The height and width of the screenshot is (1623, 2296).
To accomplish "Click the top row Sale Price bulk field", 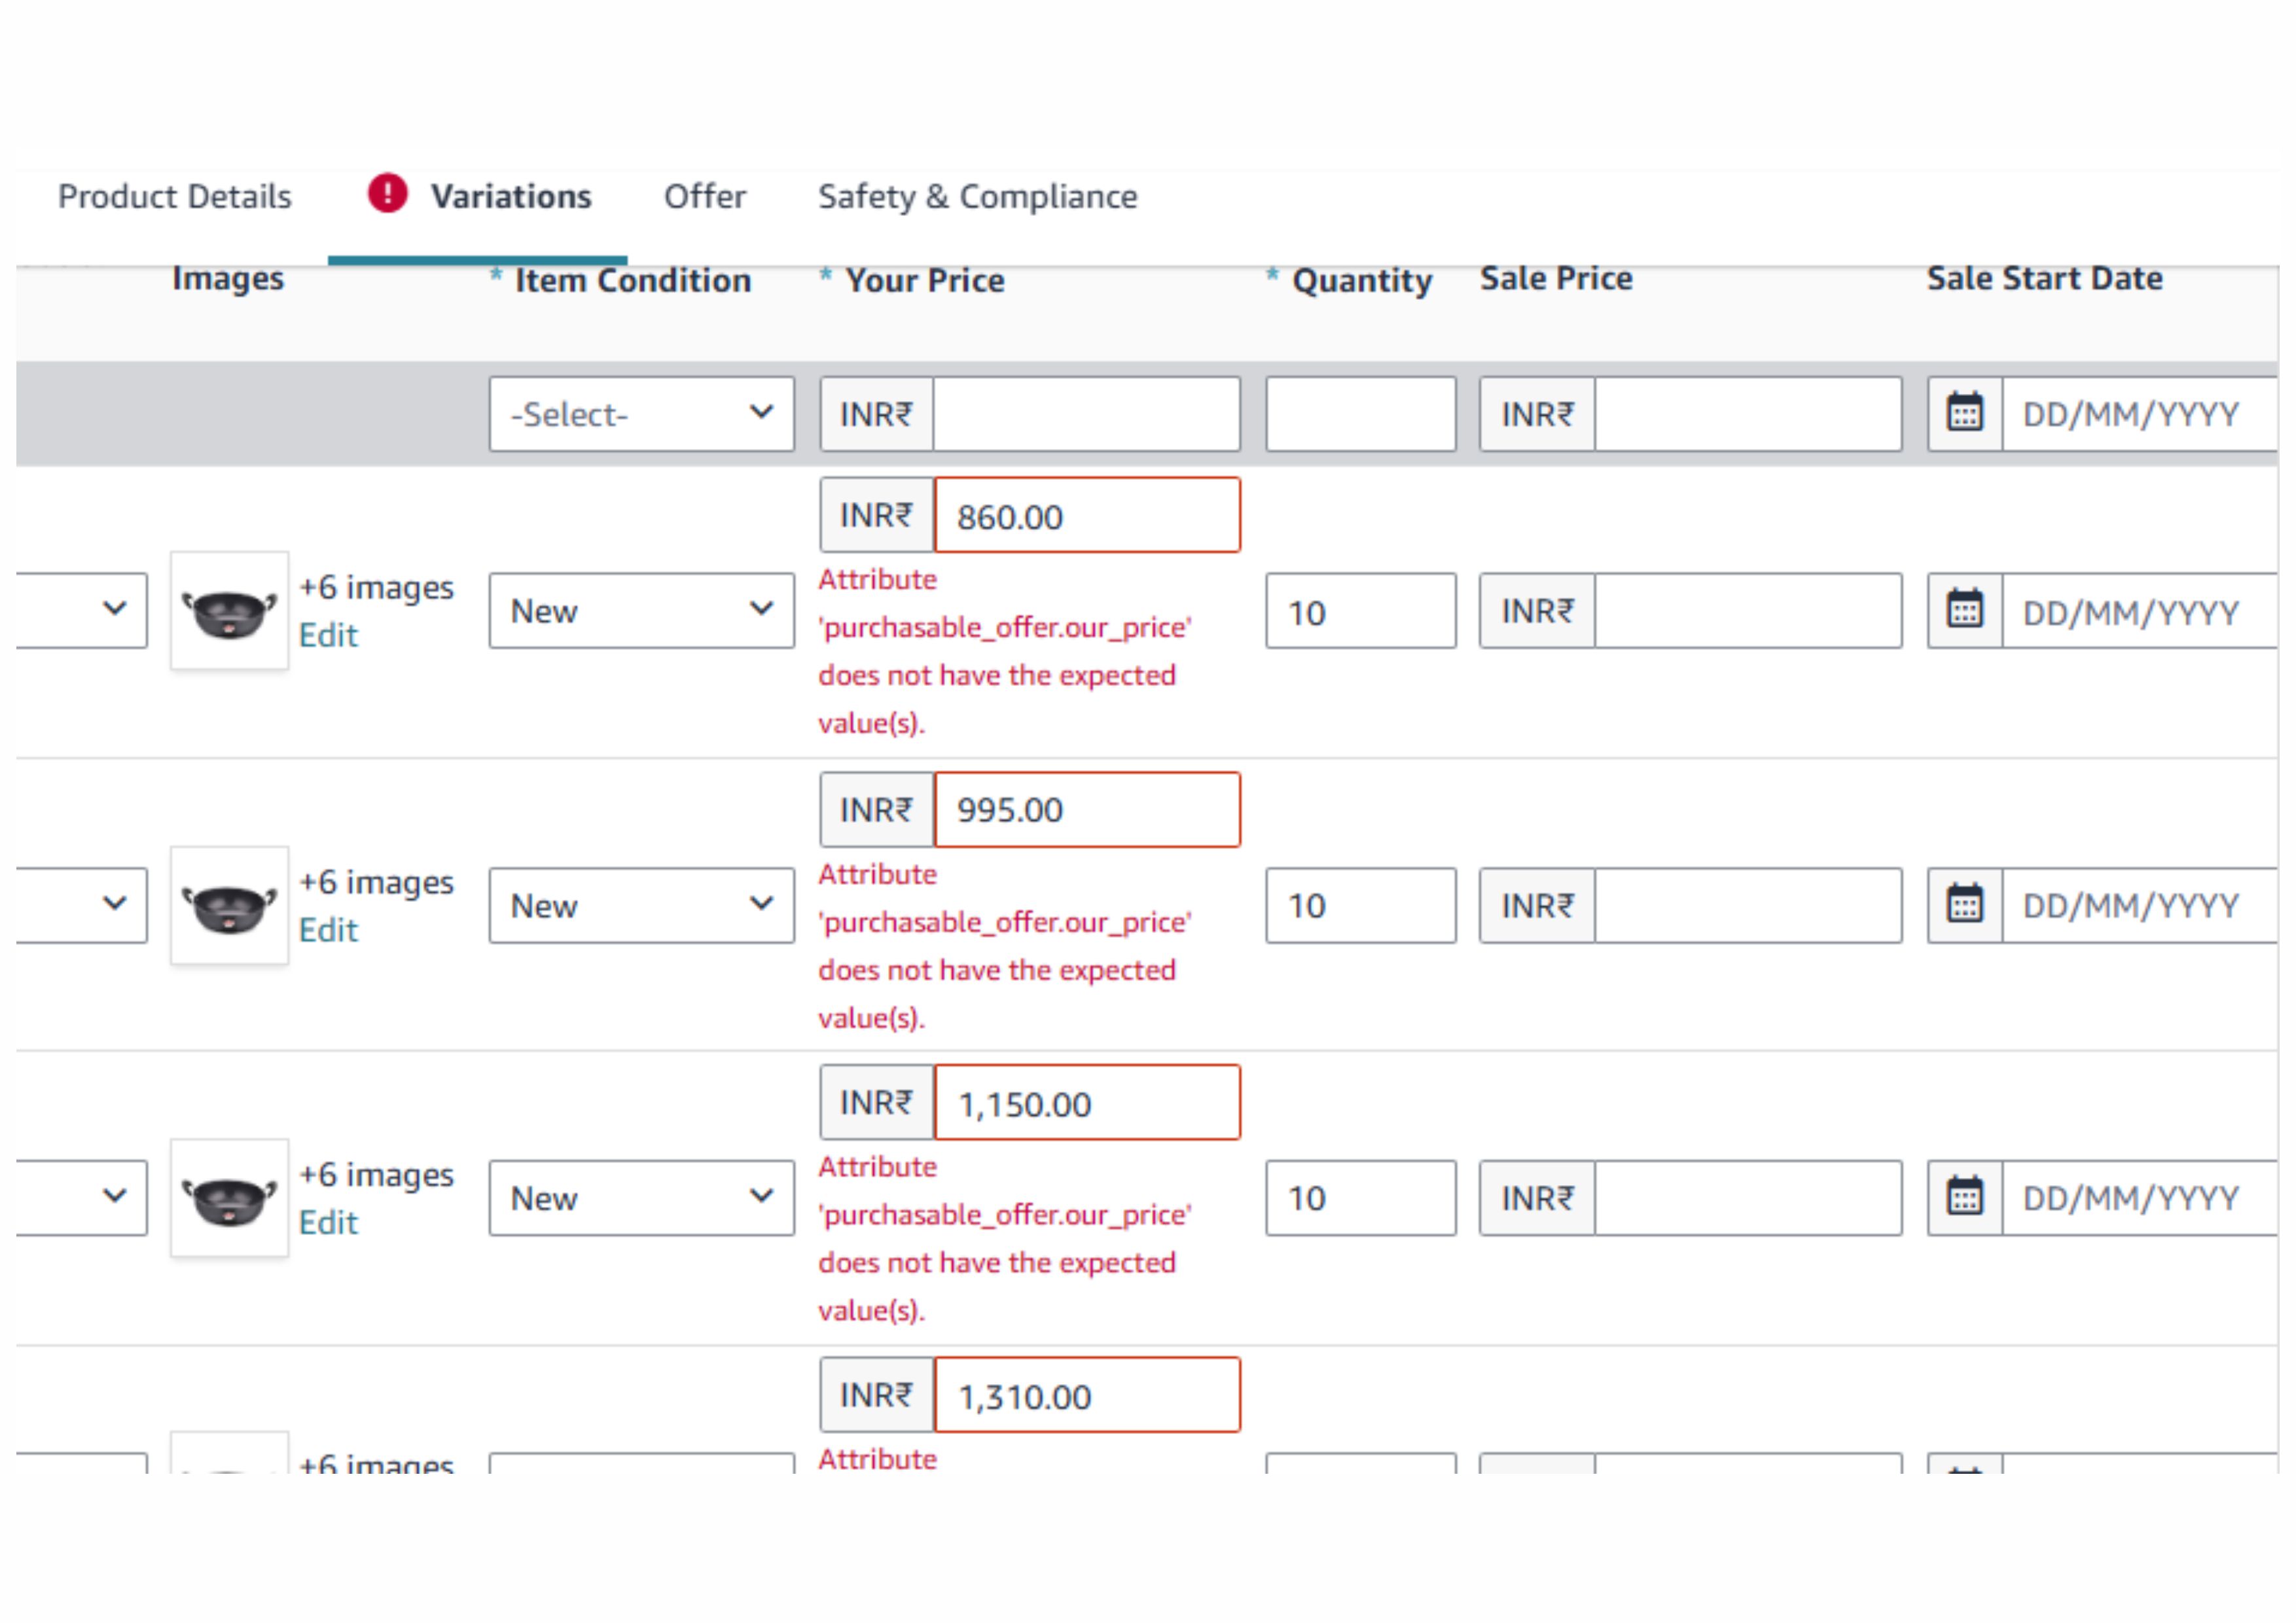I will [1749, 414].
